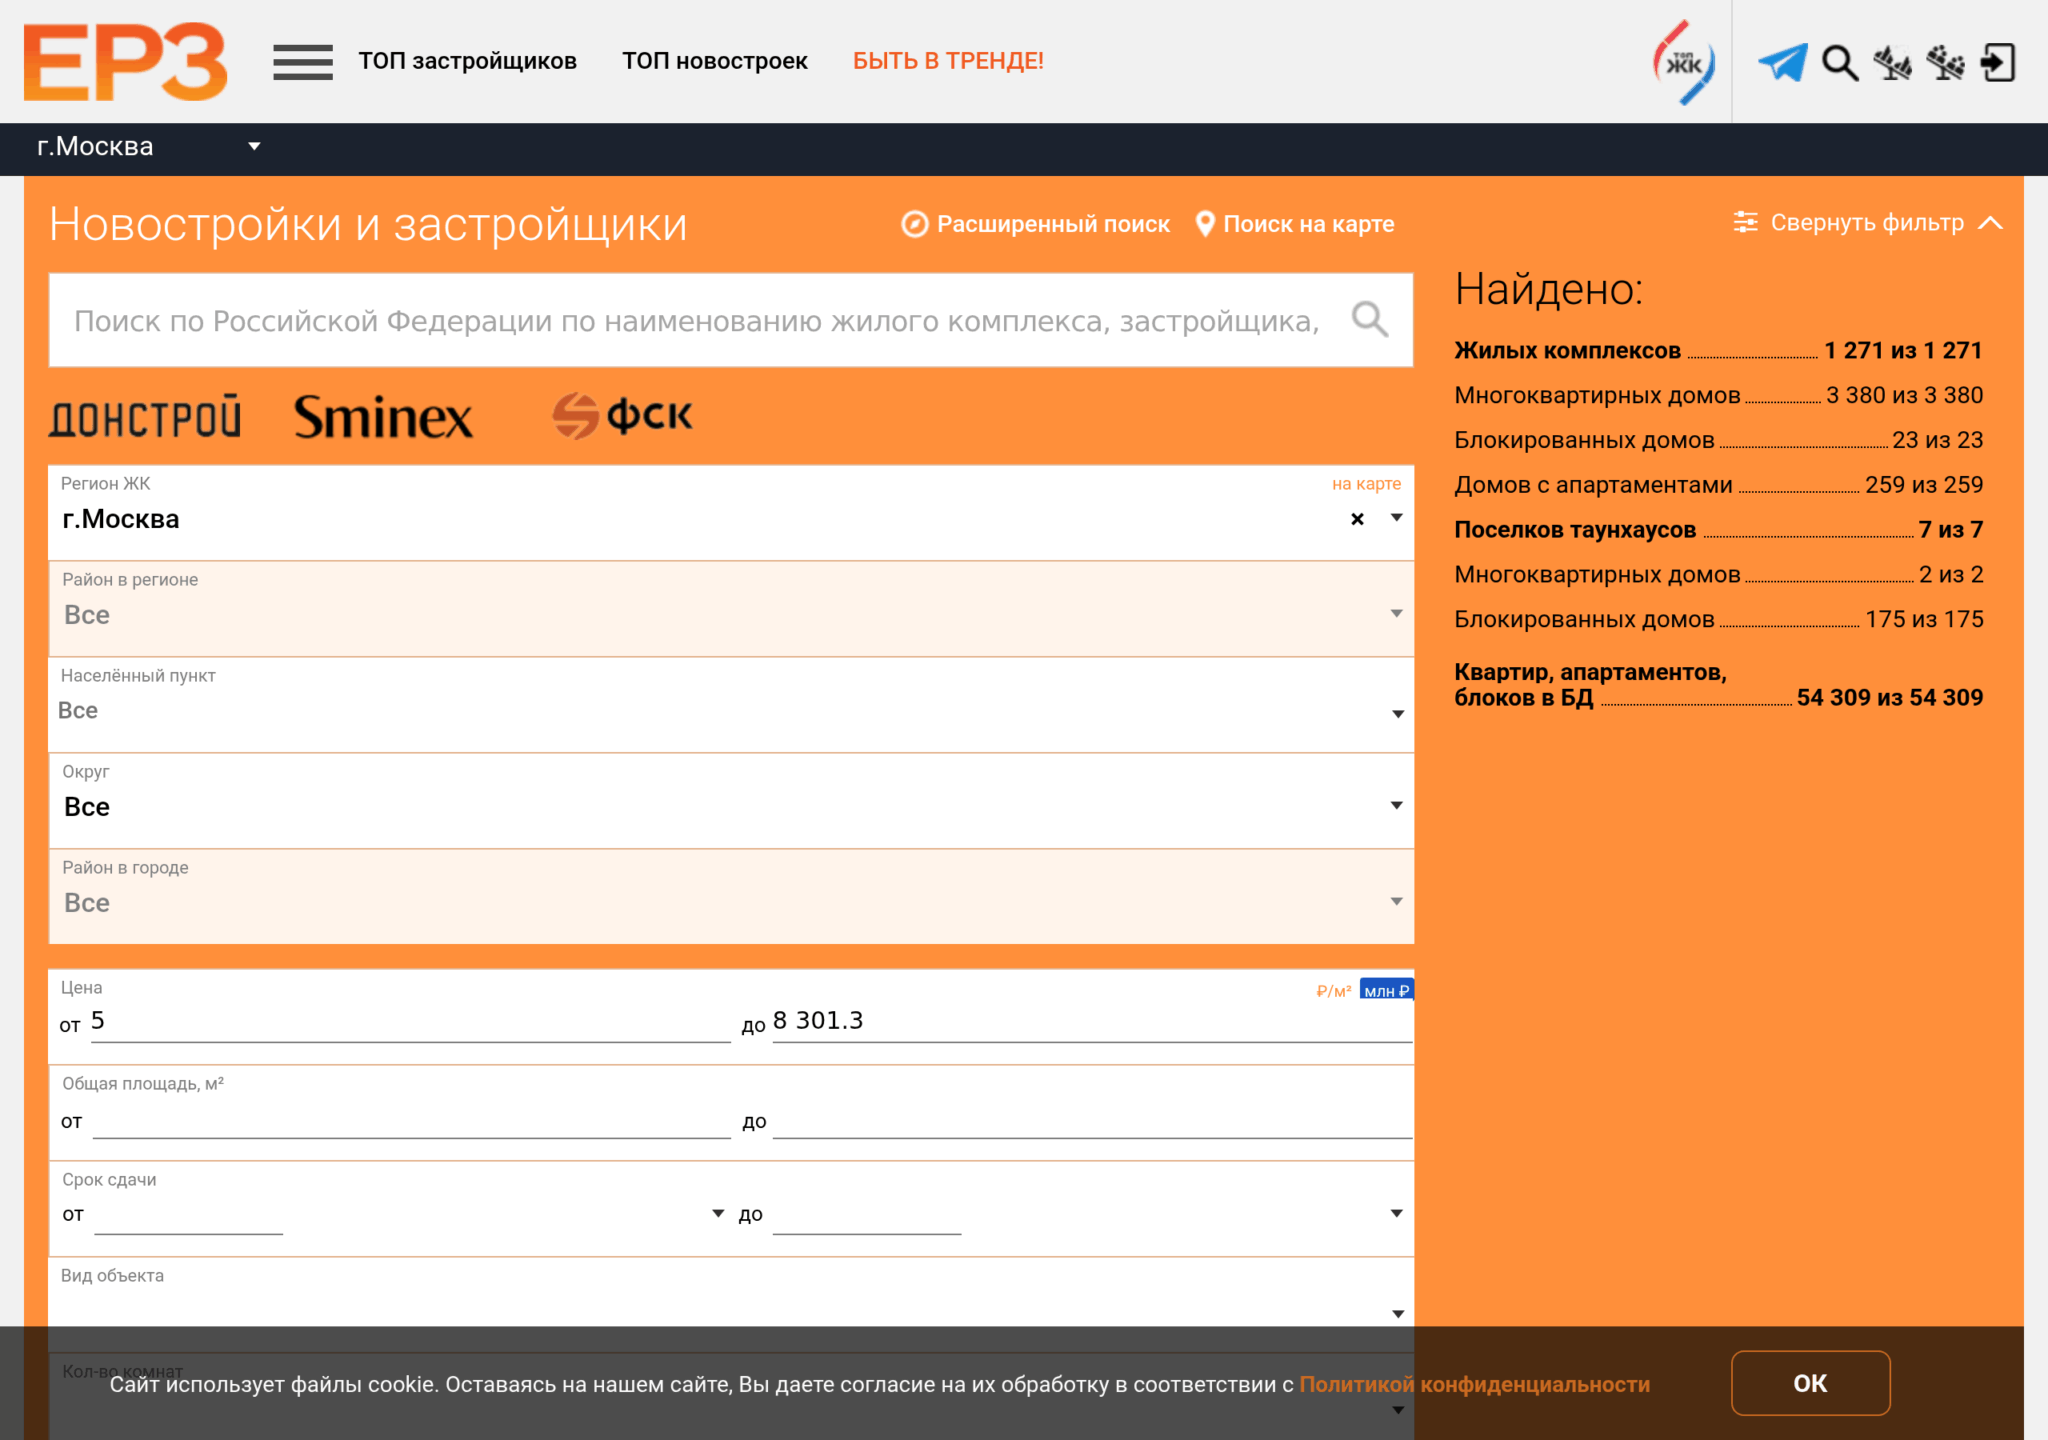Click Многоквартирных домов '2 из 2' row
The height and width of the screenshot is (1440, 2048).
click(x=1719, y=575)
